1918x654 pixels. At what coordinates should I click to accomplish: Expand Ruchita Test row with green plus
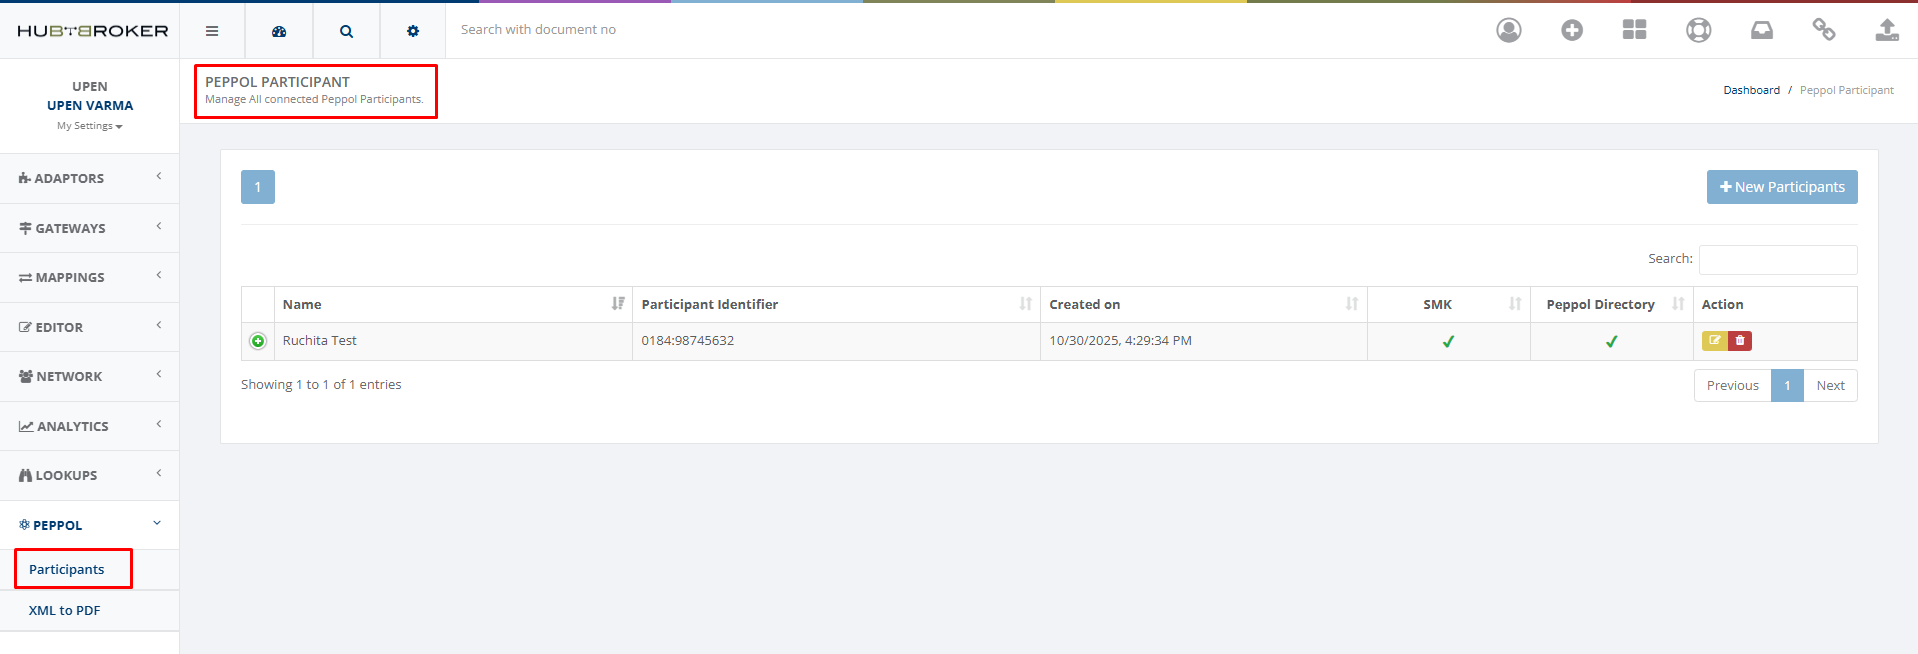click(x=258, y=341)
